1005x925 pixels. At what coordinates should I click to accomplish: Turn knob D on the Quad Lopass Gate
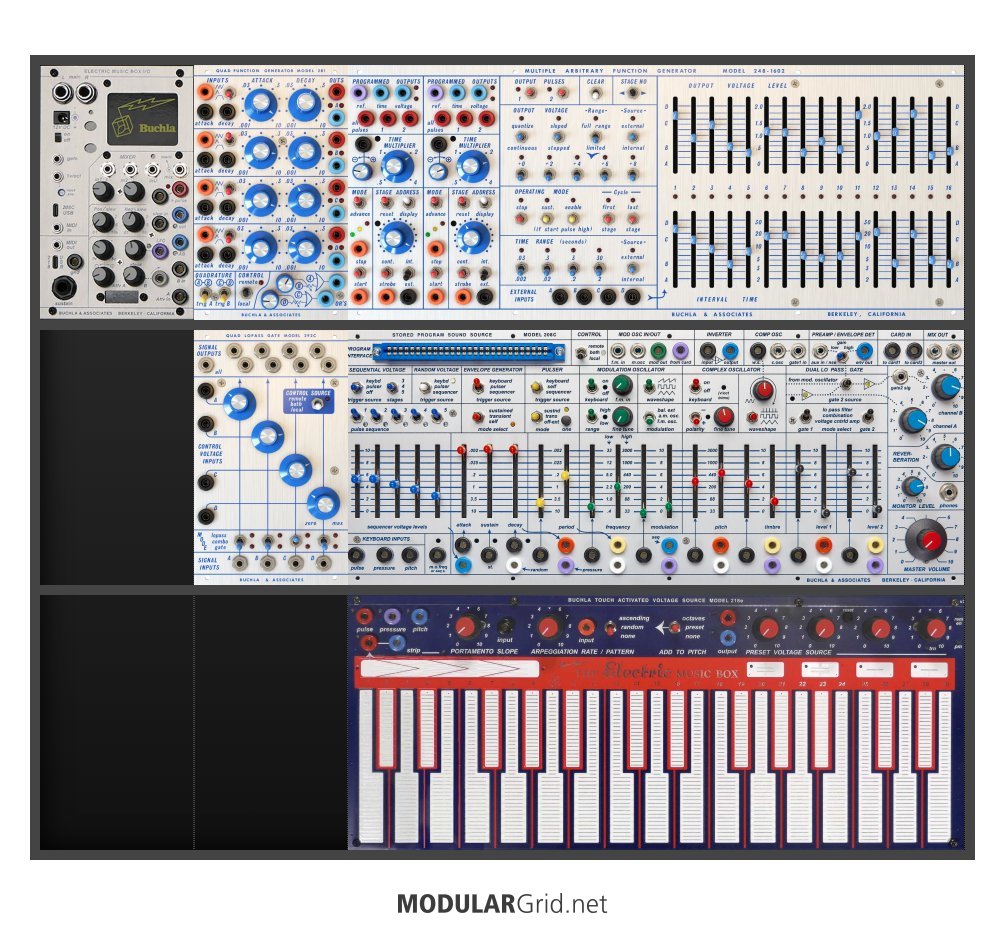(x=323, y=503)
